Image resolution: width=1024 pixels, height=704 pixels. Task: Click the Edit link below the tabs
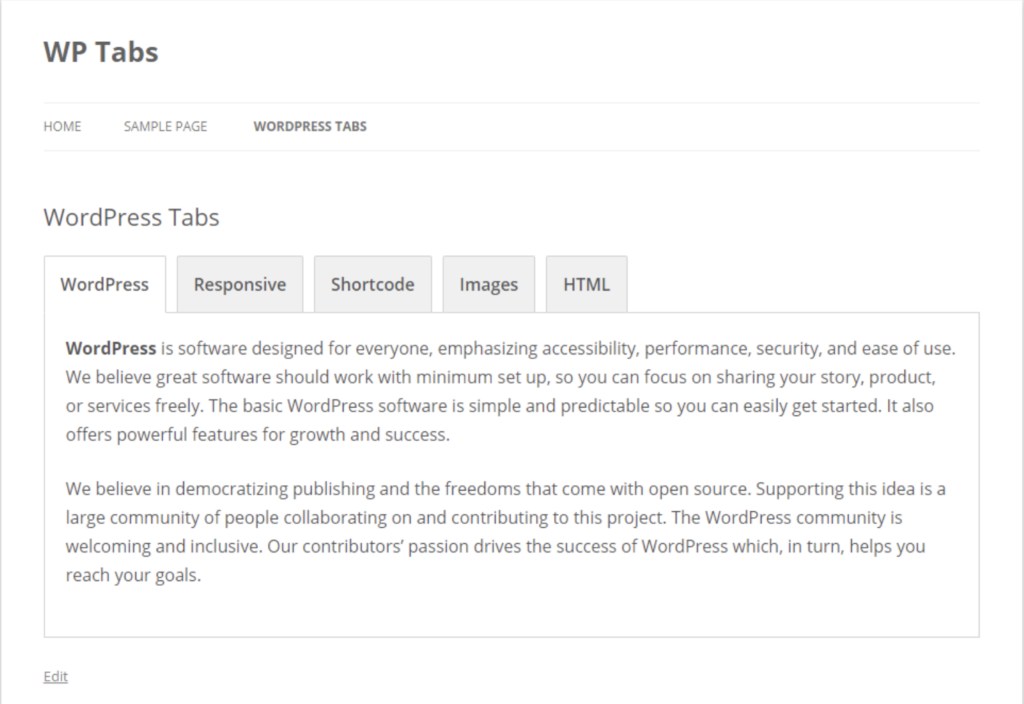pyautogui.click(x=55, y=677)
